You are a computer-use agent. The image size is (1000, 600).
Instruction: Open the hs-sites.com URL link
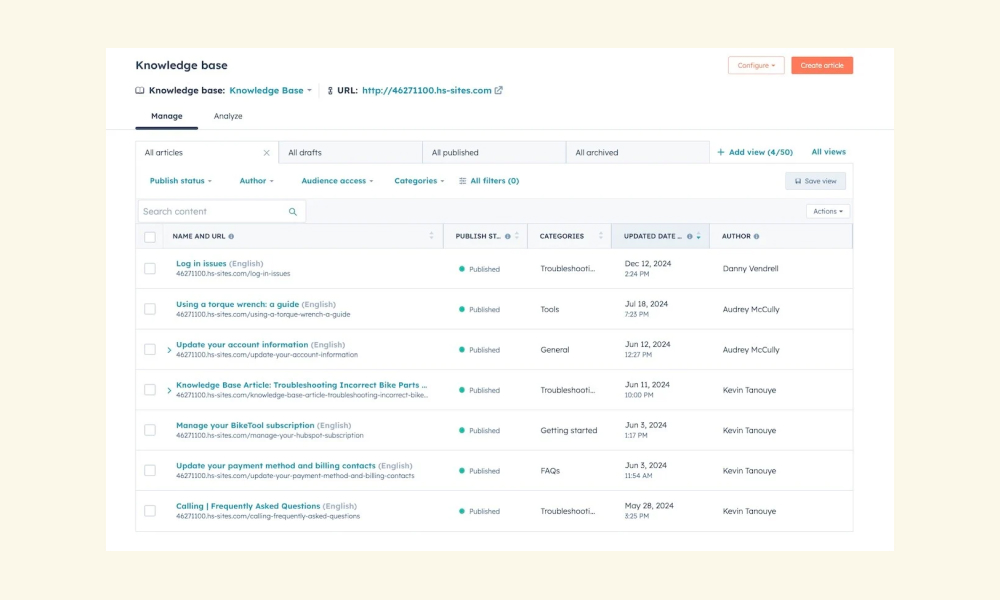[x=427, y=91]
